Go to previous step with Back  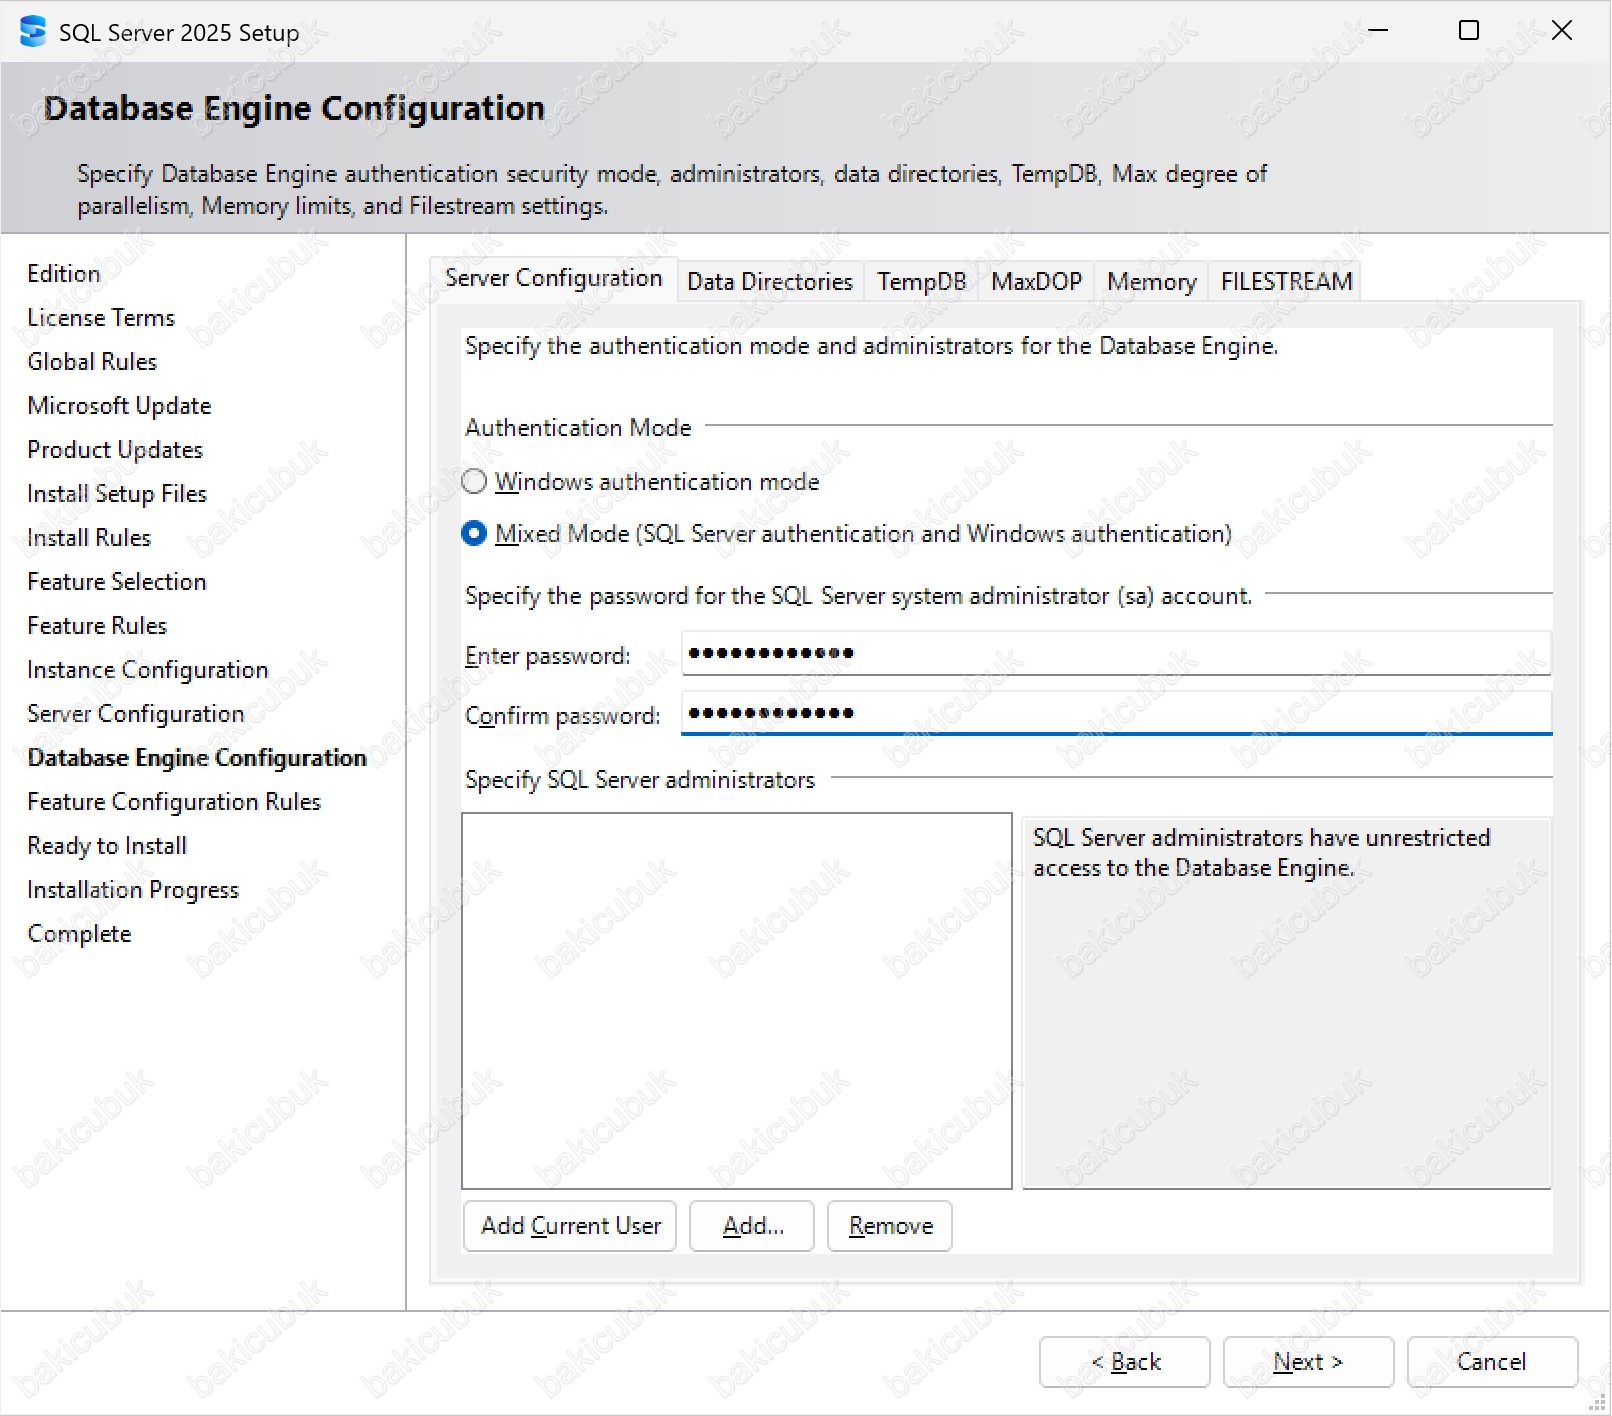(1125, 1362)
